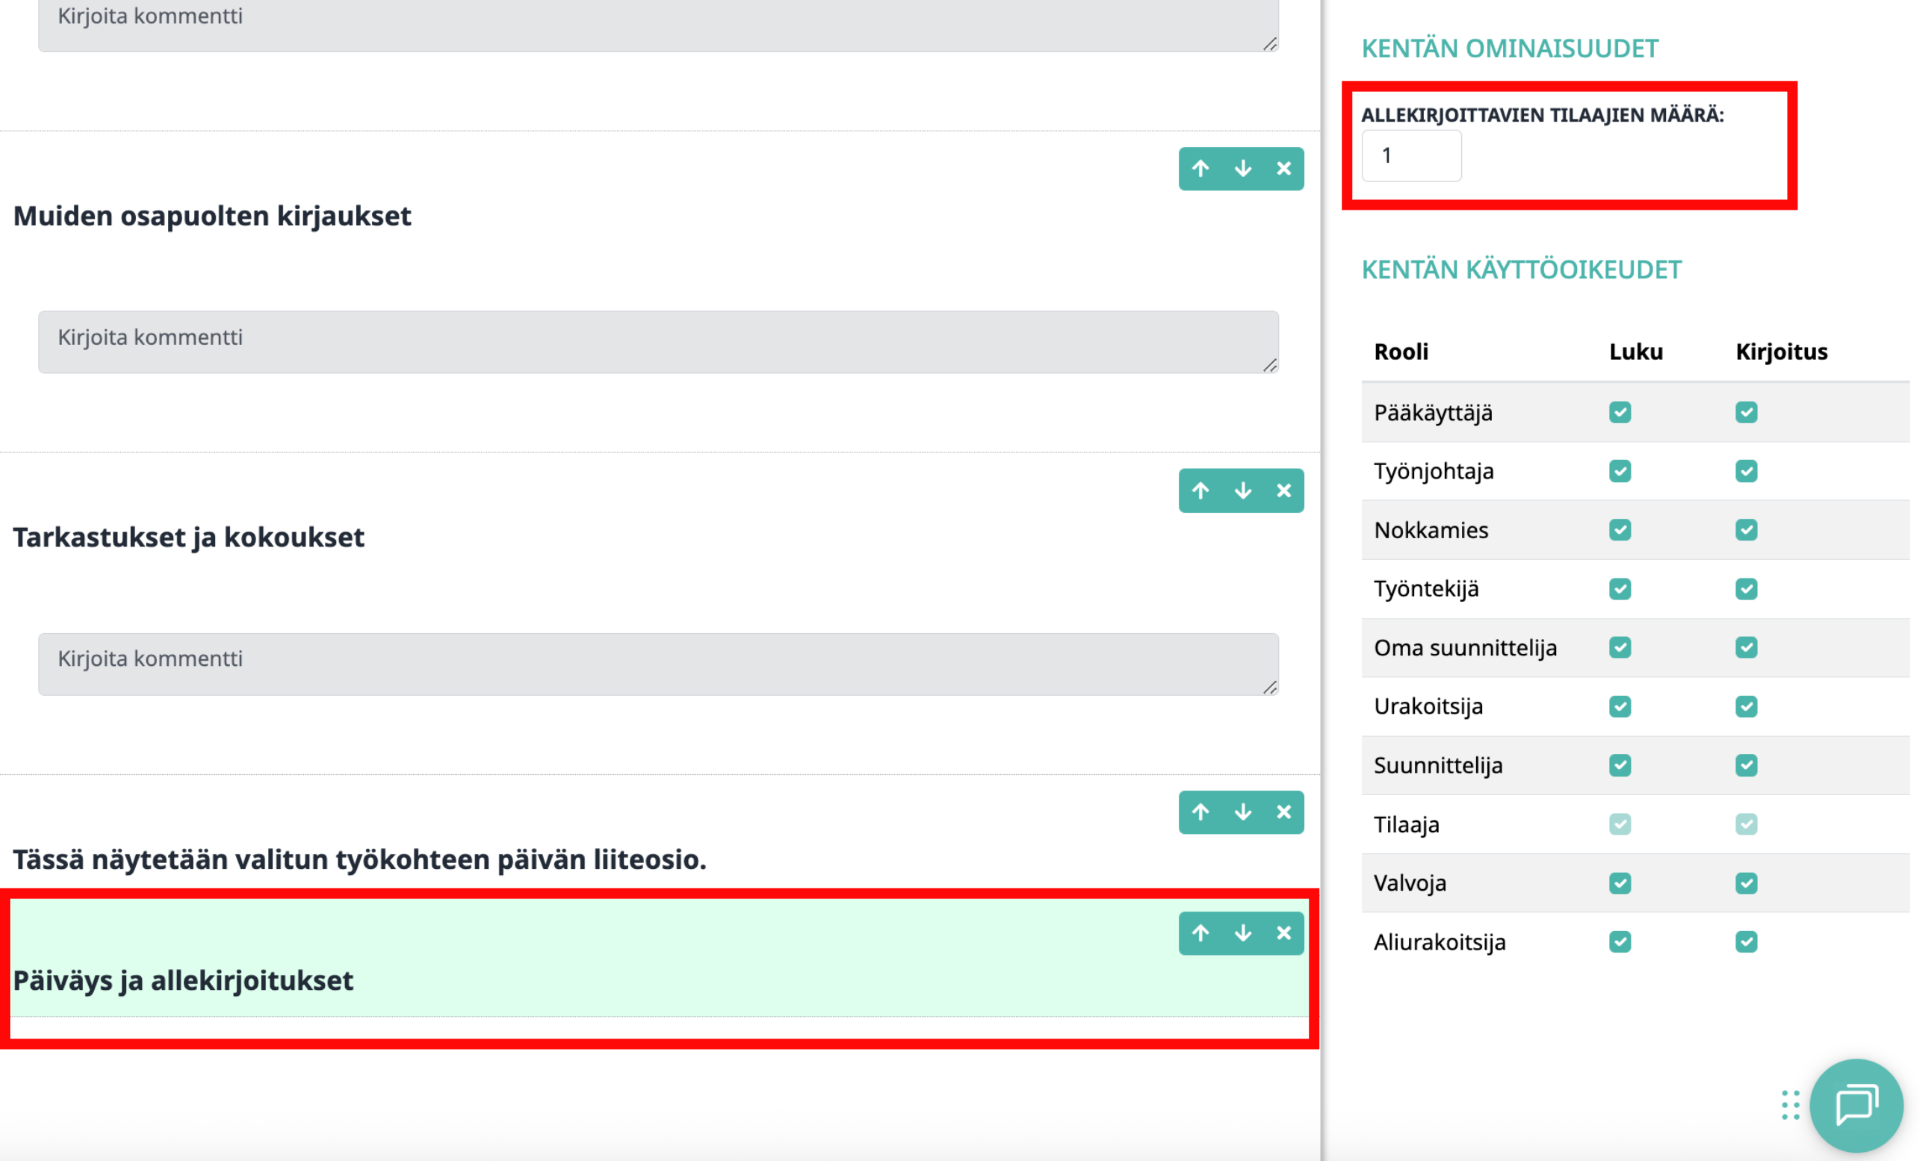Toggle Luku checkbox for Urakoitsija
This screenshot has height=1161, width=1920.
1620,707
